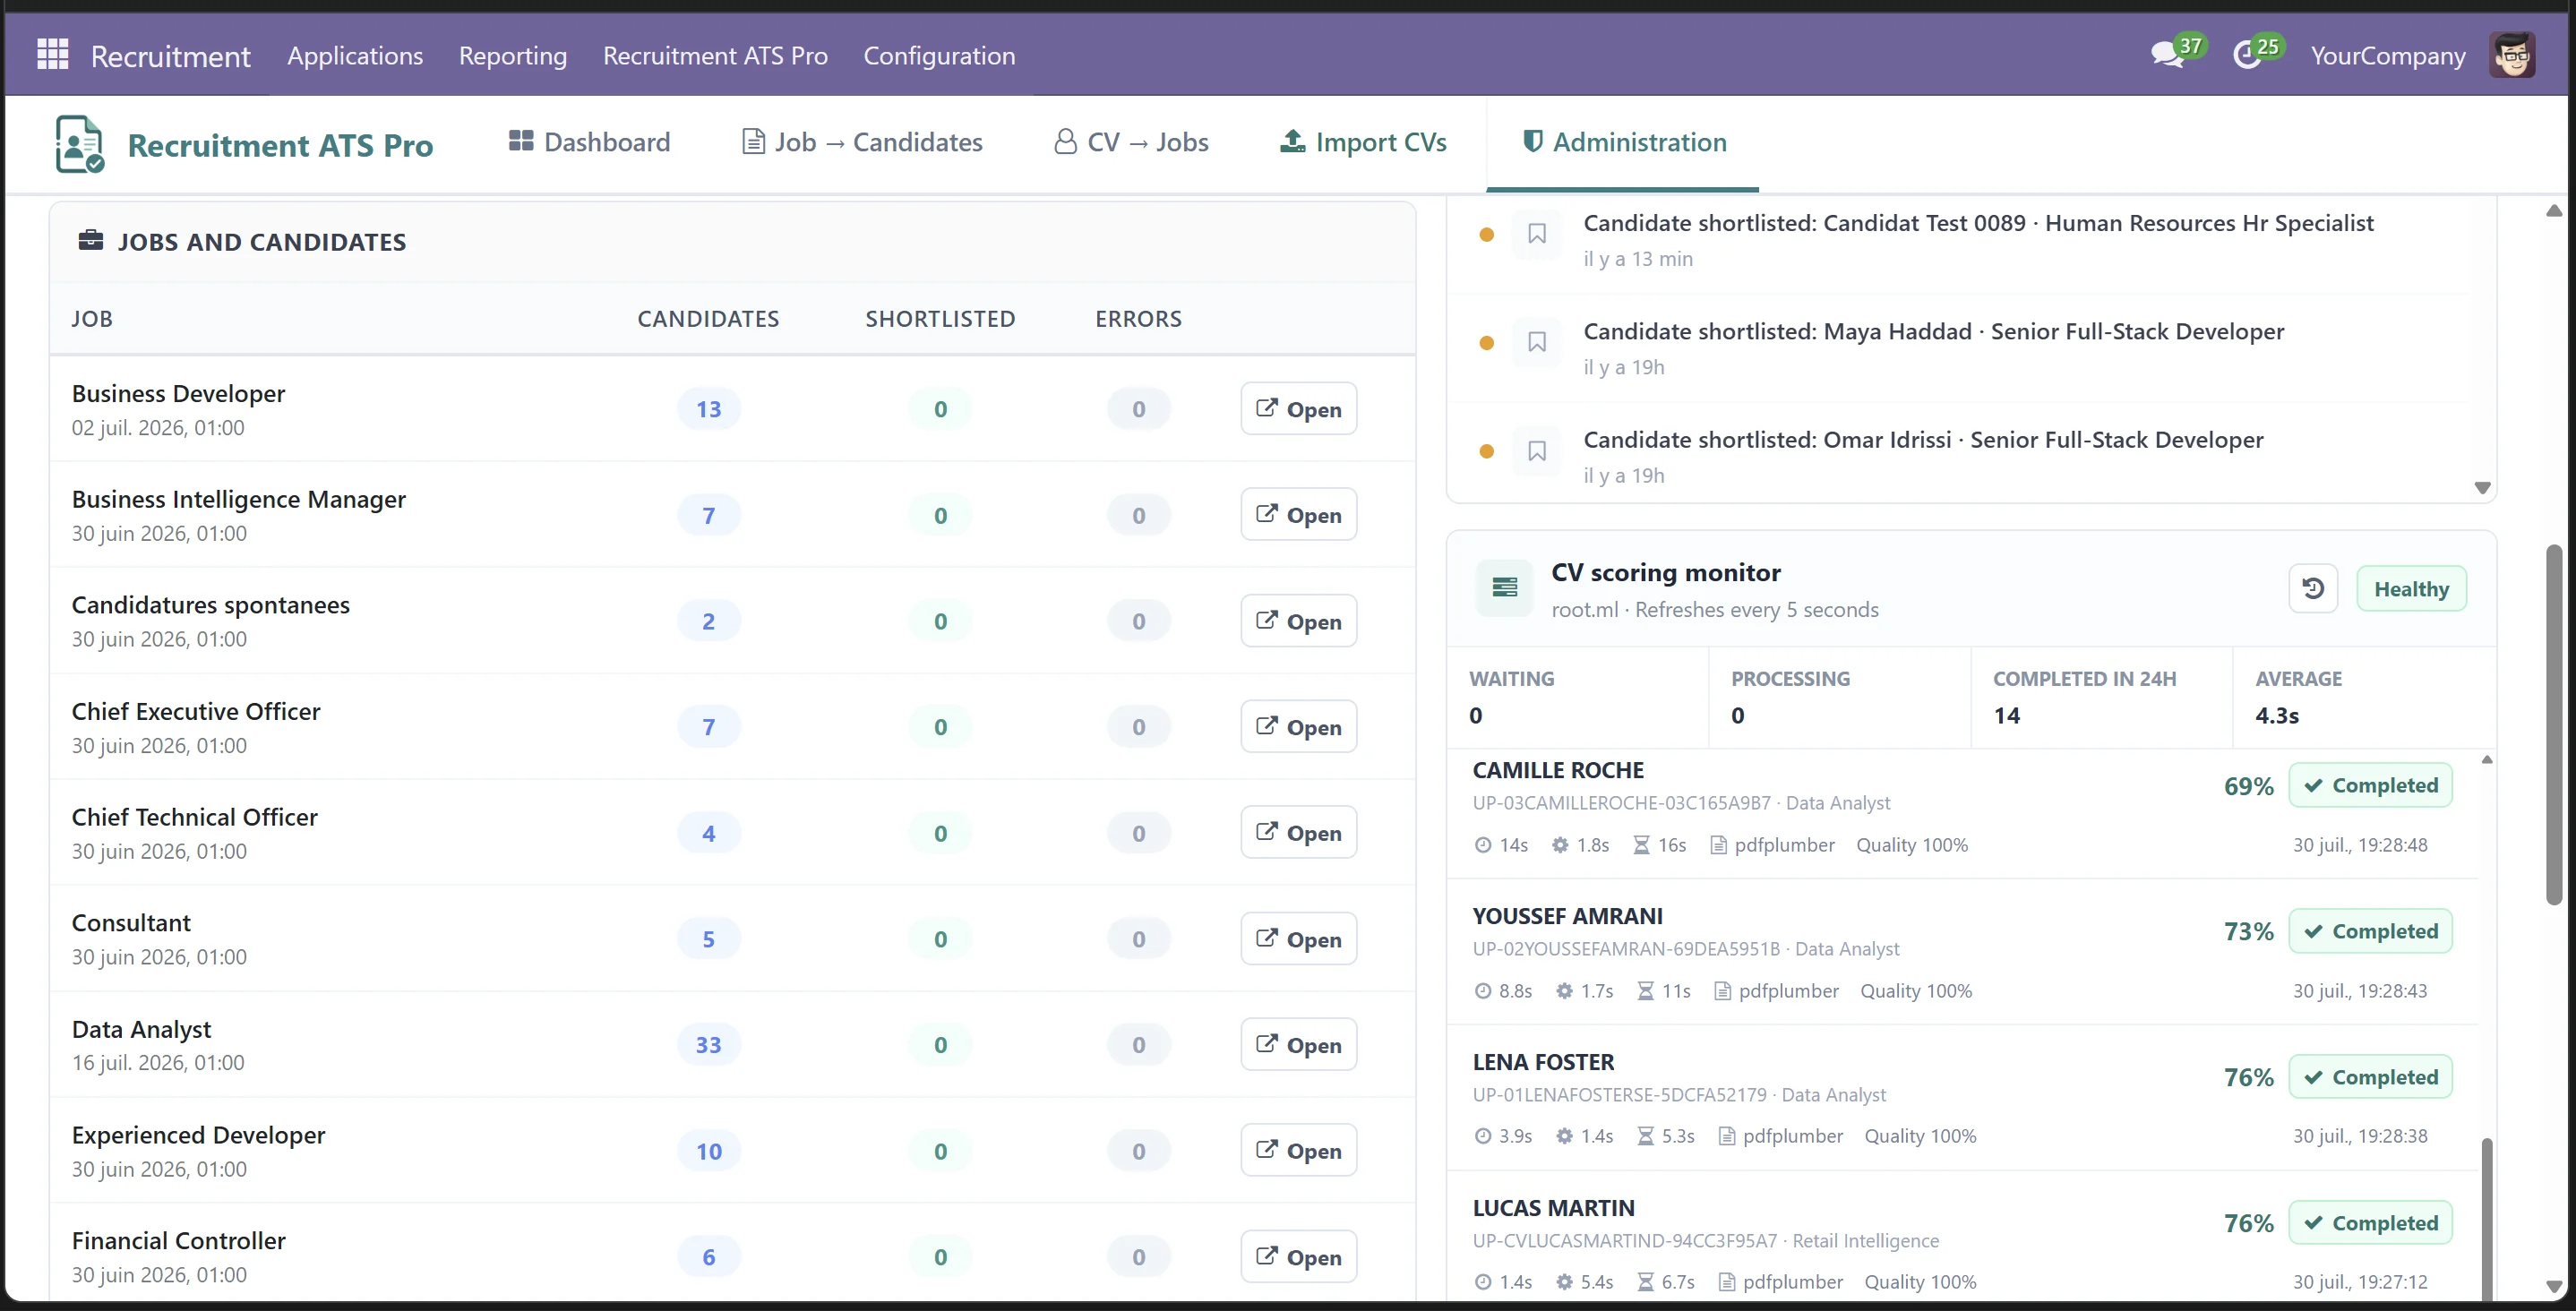
Task: Open the Experienced Developer job
Action: (x=1298, y=1151)
